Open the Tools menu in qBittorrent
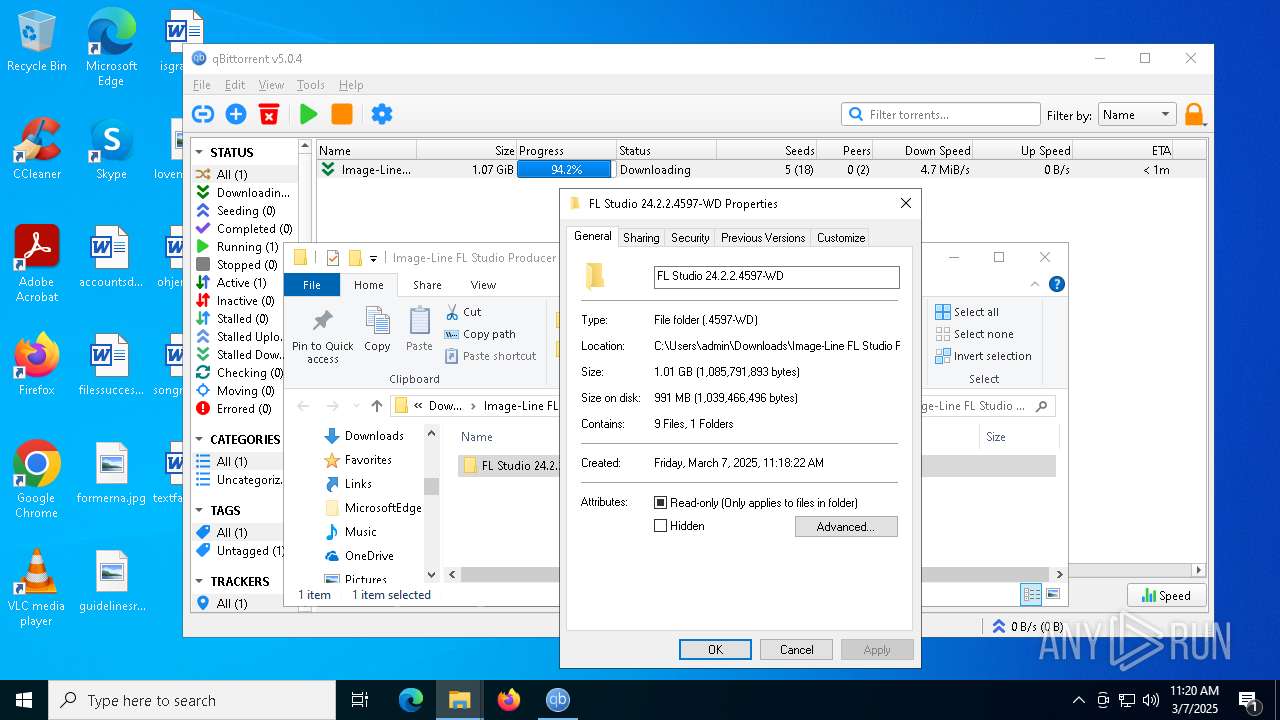The image size is (1280, 720). point(311,85)
